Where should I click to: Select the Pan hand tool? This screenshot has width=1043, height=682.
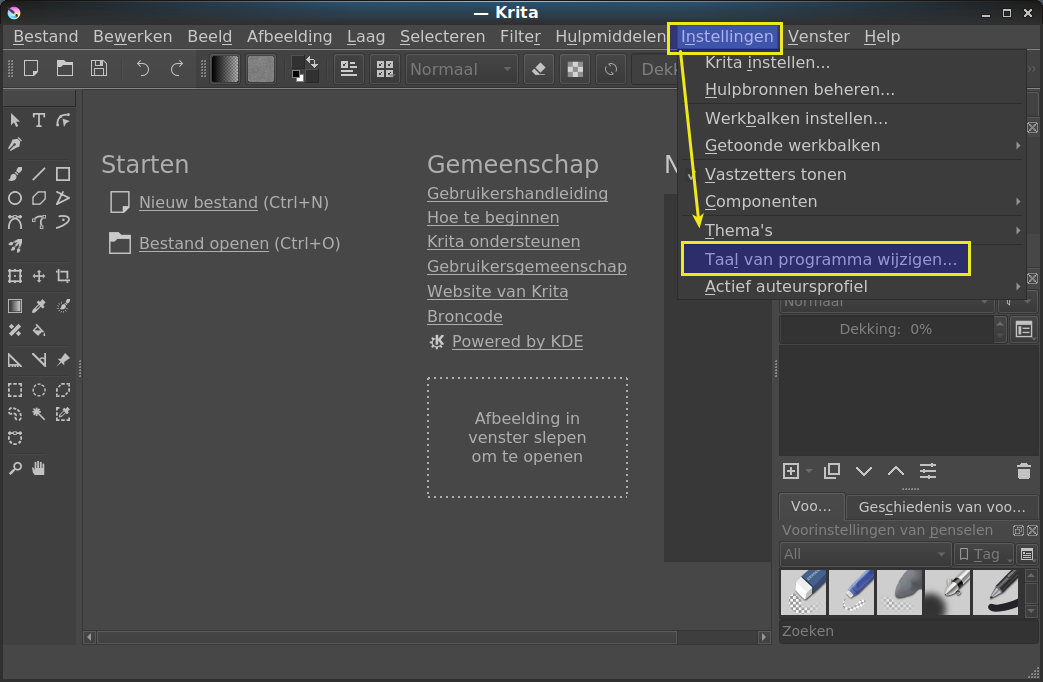(x=39, y=468)
